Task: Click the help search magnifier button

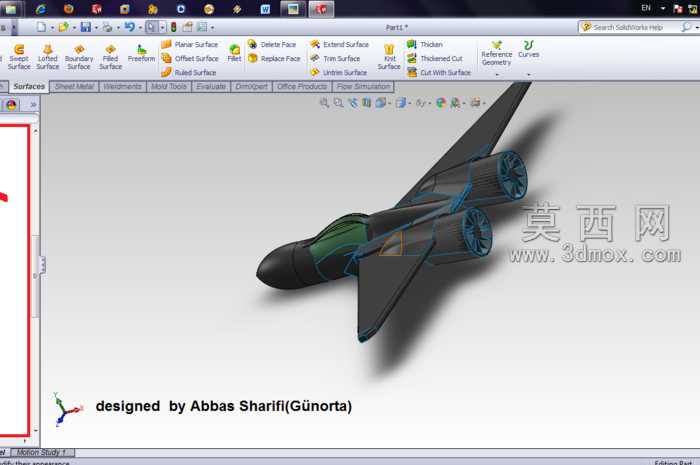Action: click(686, 27)
